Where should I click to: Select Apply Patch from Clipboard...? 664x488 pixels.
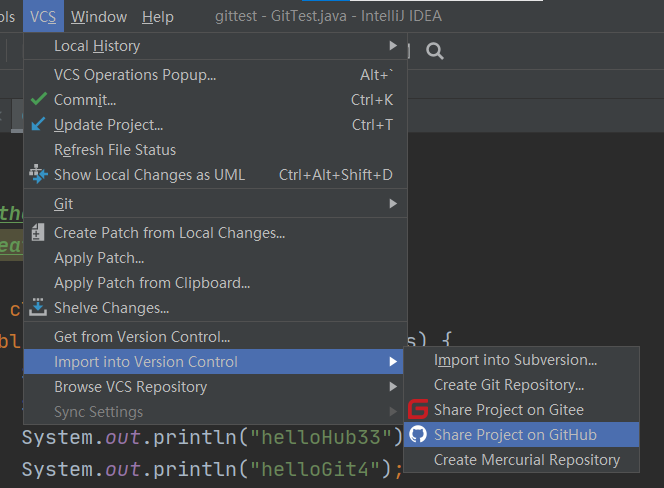pos(216,283)
